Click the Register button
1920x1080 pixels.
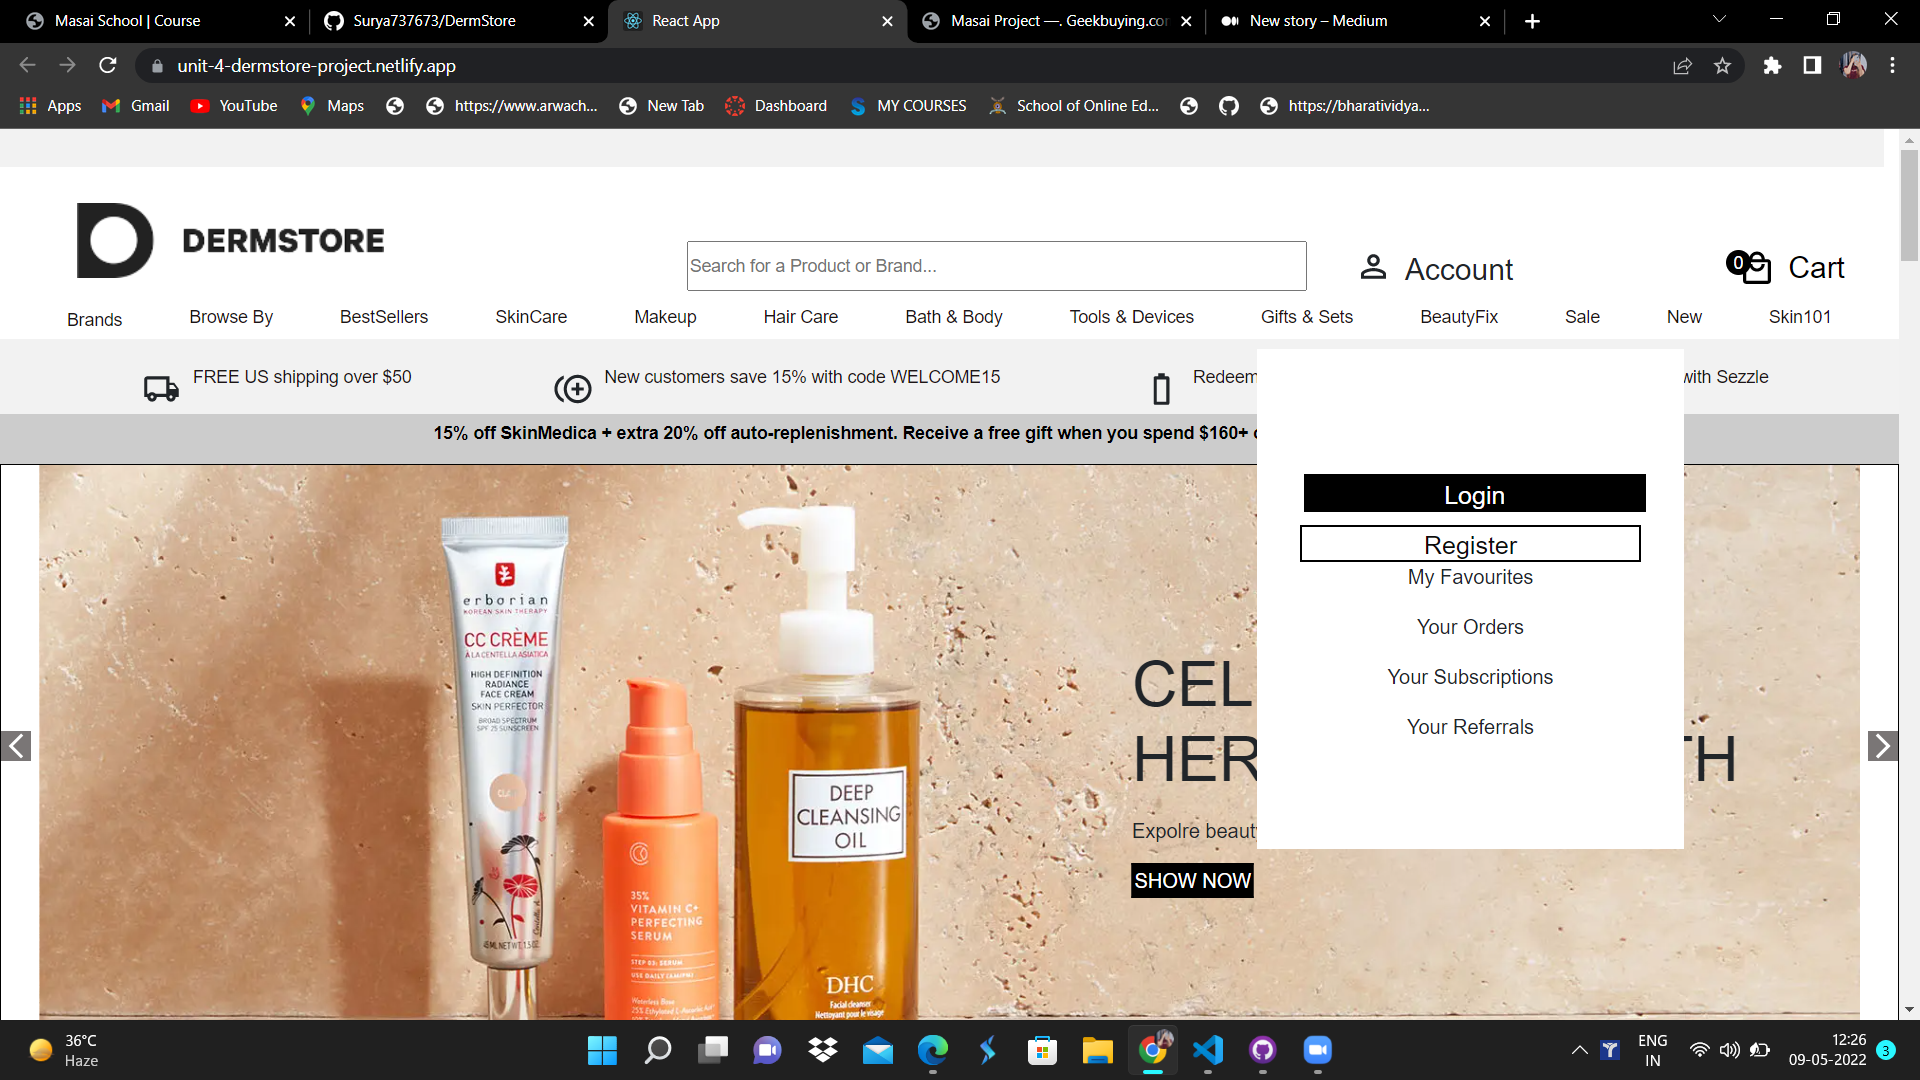pos(1470,544)
